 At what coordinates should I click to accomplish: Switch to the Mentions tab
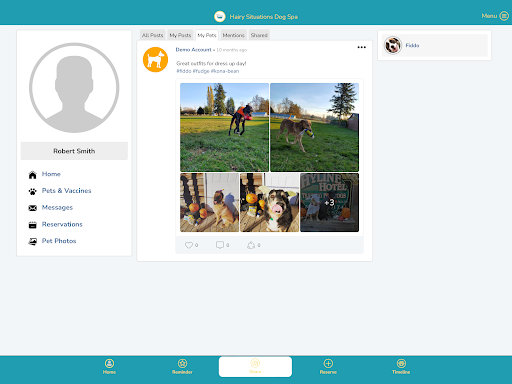point(233,35)
